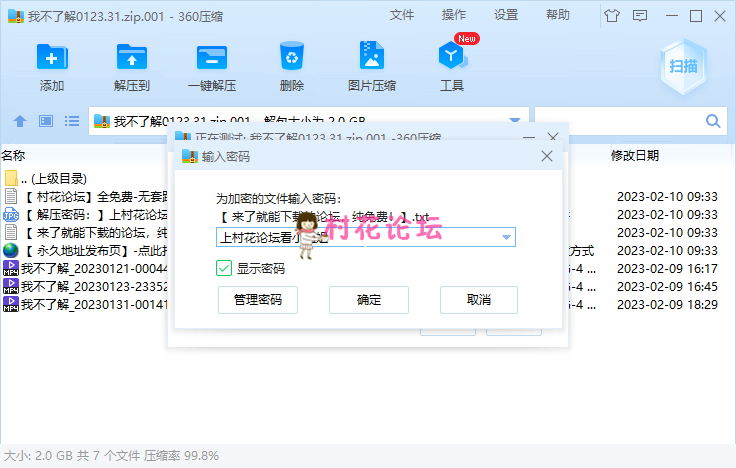Screen dimensions: 736x468
Task: Select the globe link file 永久地址发布页
Action: (11, 250)
